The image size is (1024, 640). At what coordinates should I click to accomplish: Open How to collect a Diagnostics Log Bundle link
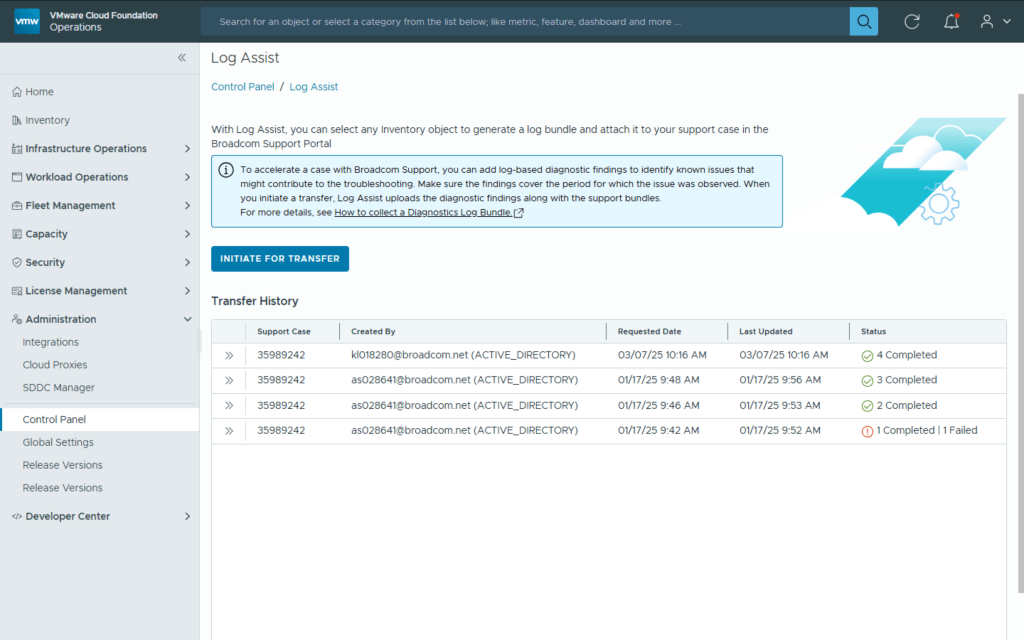pos(423,212)
